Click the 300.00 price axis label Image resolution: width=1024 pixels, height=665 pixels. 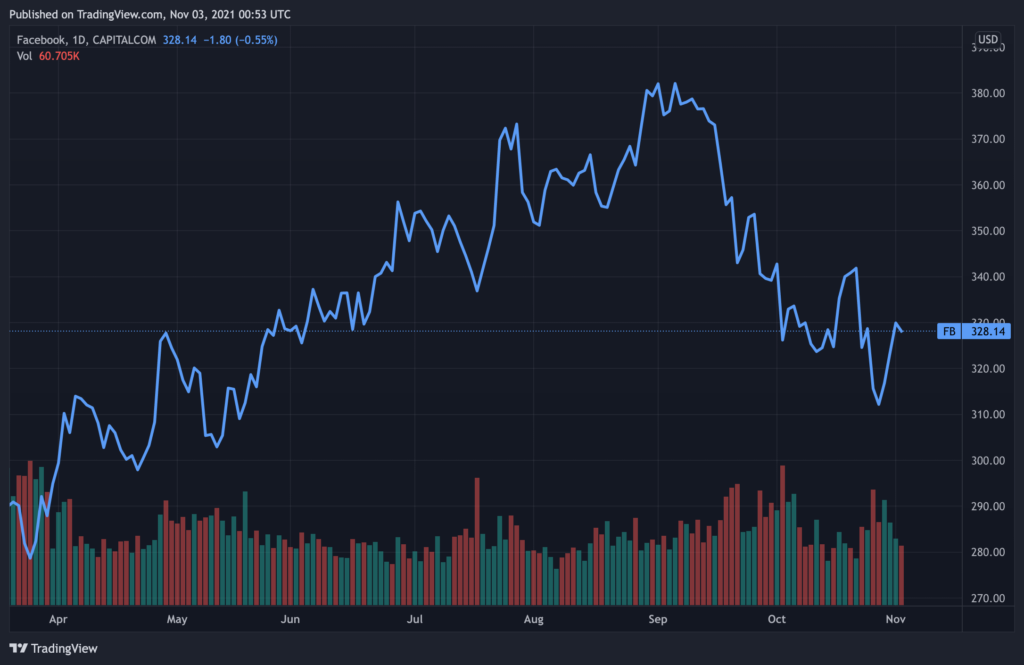[988, 461]
